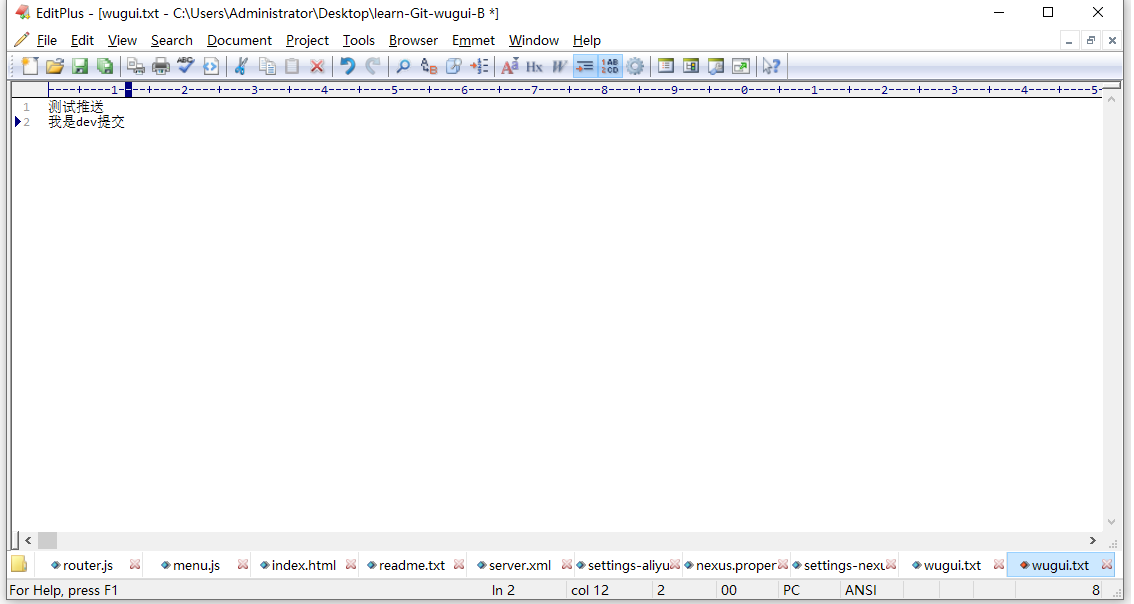The width and height of the screenshot is (1134, 604).
Task: Open the Browser menu
Action: [x=413, y=41]
